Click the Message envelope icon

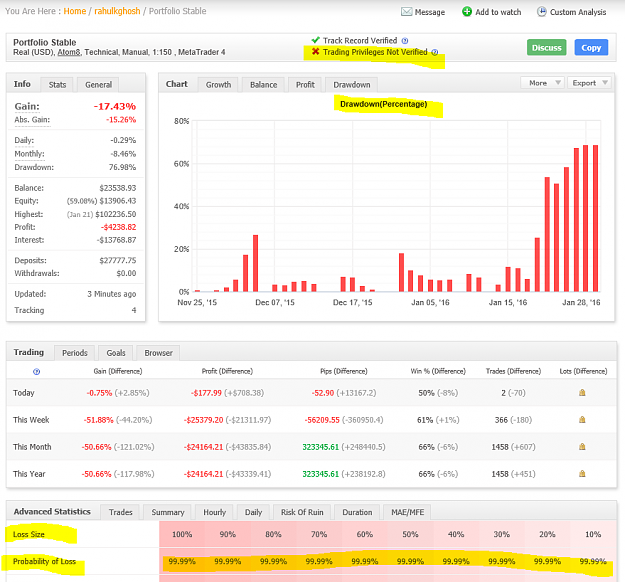coord(406,12)
